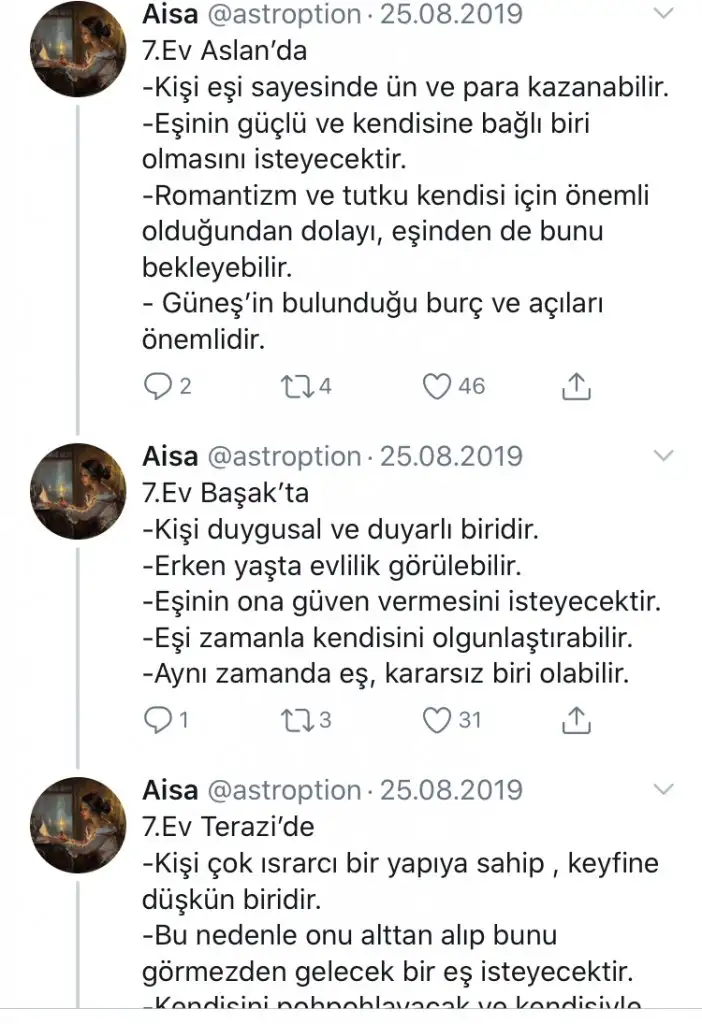Open @astroption handle on the Aslan'da tweet
The height and width of the screenshot is (1024, 702).
pyautogui.click(x=283, y=16)
